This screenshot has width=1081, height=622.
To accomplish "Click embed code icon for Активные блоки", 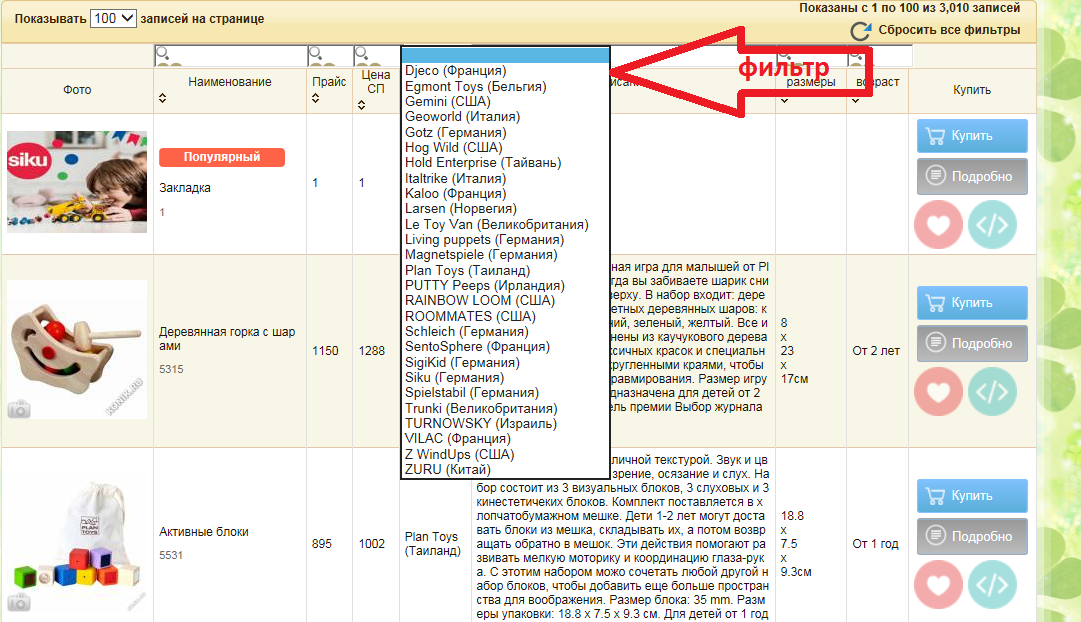I will click(992, 585).
